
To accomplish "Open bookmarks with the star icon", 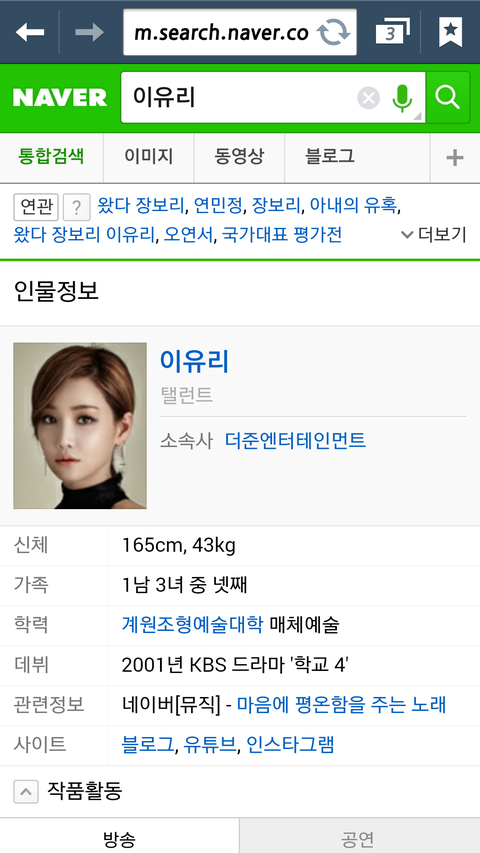I will 450,32.
